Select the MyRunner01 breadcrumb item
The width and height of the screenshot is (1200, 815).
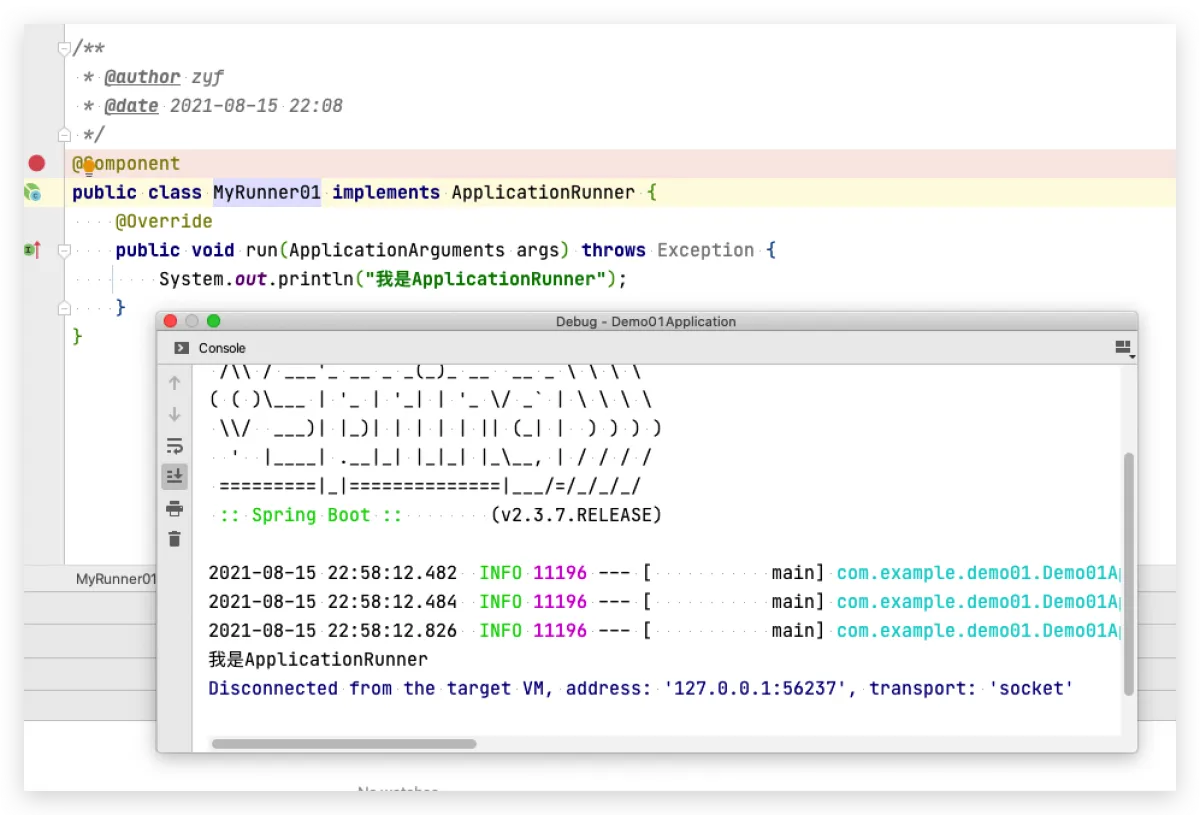pos(115,578)
